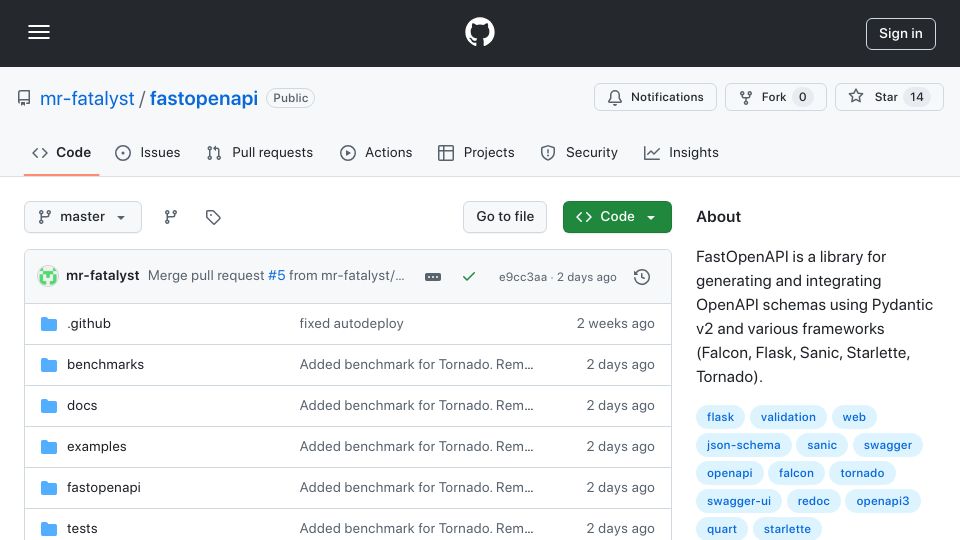960x540 pixels.
Task: Switch to the Code tab
Action: pyautogui.click(x=62, y=152)
